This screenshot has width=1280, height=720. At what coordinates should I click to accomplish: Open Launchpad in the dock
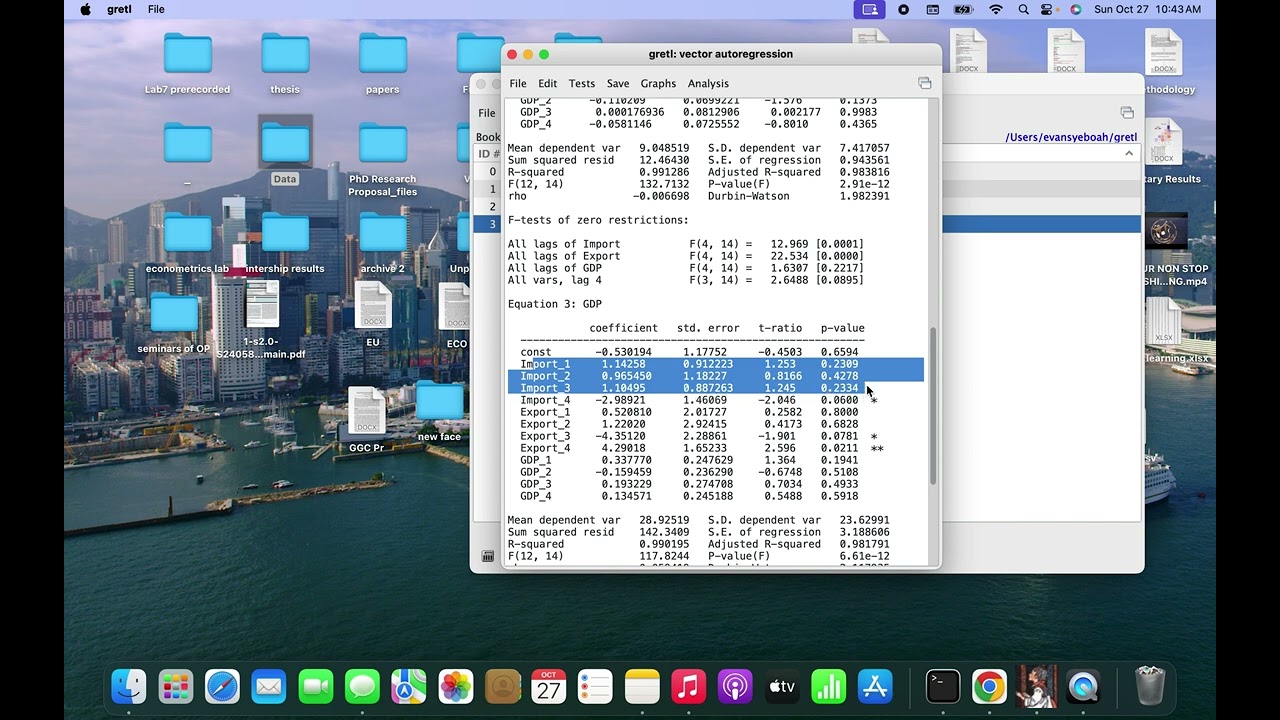click(176, 687)
